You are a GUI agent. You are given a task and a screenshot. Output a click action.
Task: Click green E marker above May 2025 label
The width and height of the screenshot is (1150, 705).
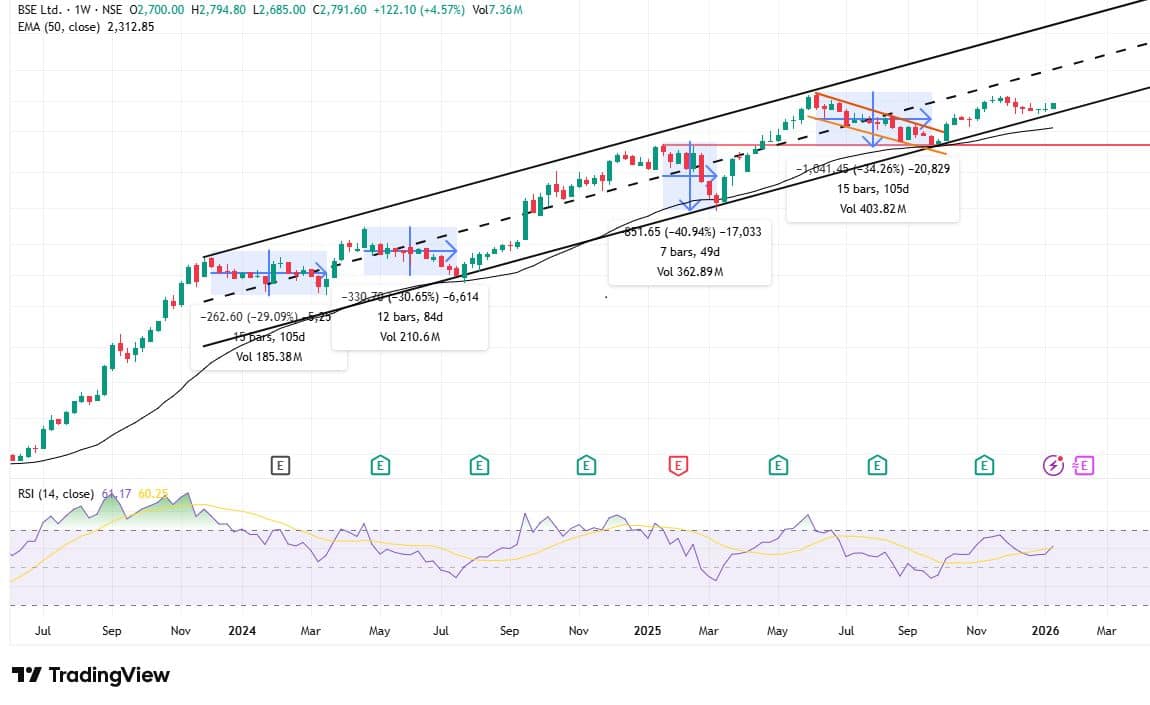[778, 465]
